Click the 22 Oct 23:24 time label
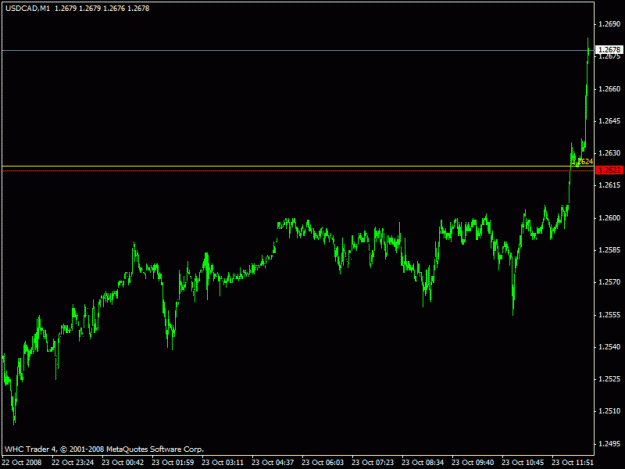 [73, 463]
